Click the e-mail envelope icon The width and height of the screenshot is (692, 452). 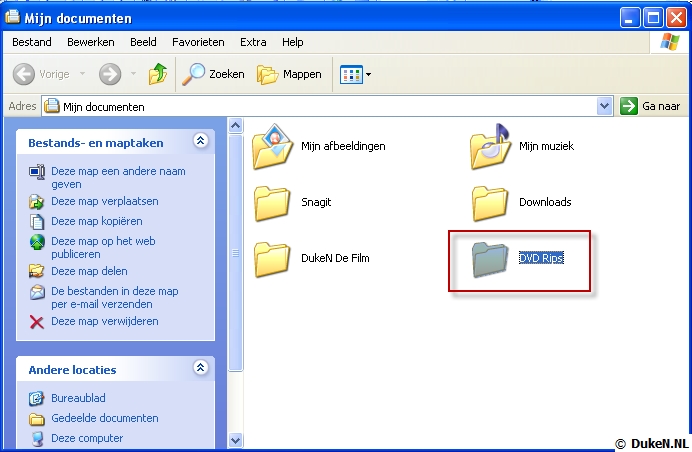tap(37, 292)
